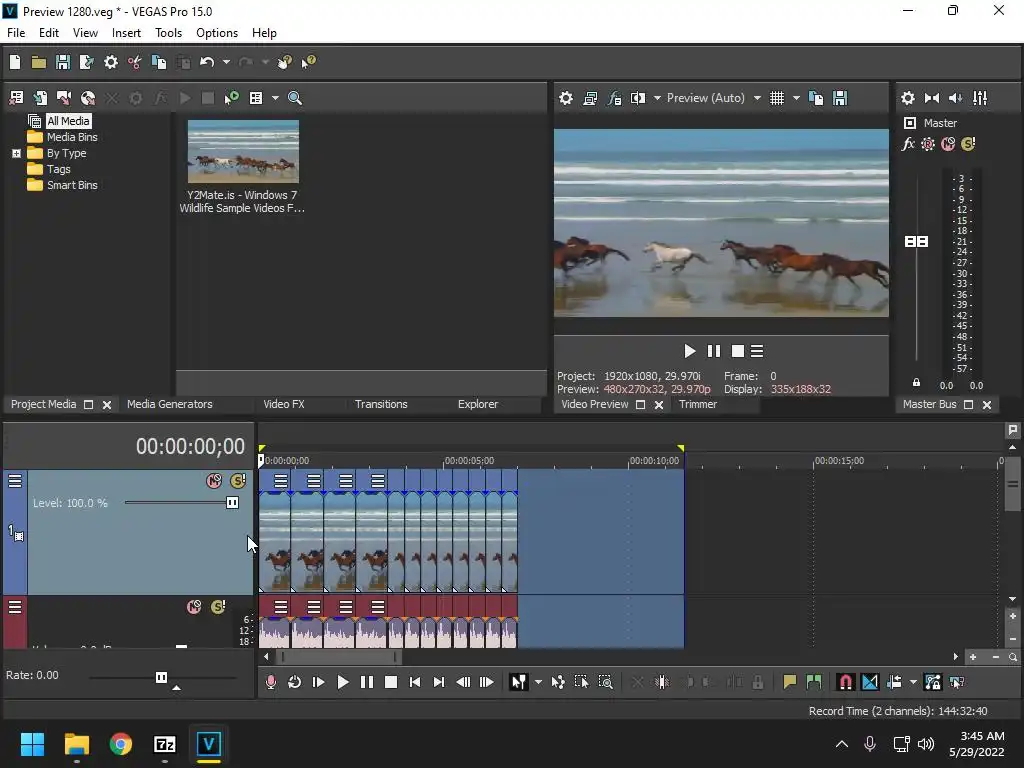This screenshot has height=768, width=1024.
Task: Toggle Auto Ripple button
Action: tap(894, 682)
